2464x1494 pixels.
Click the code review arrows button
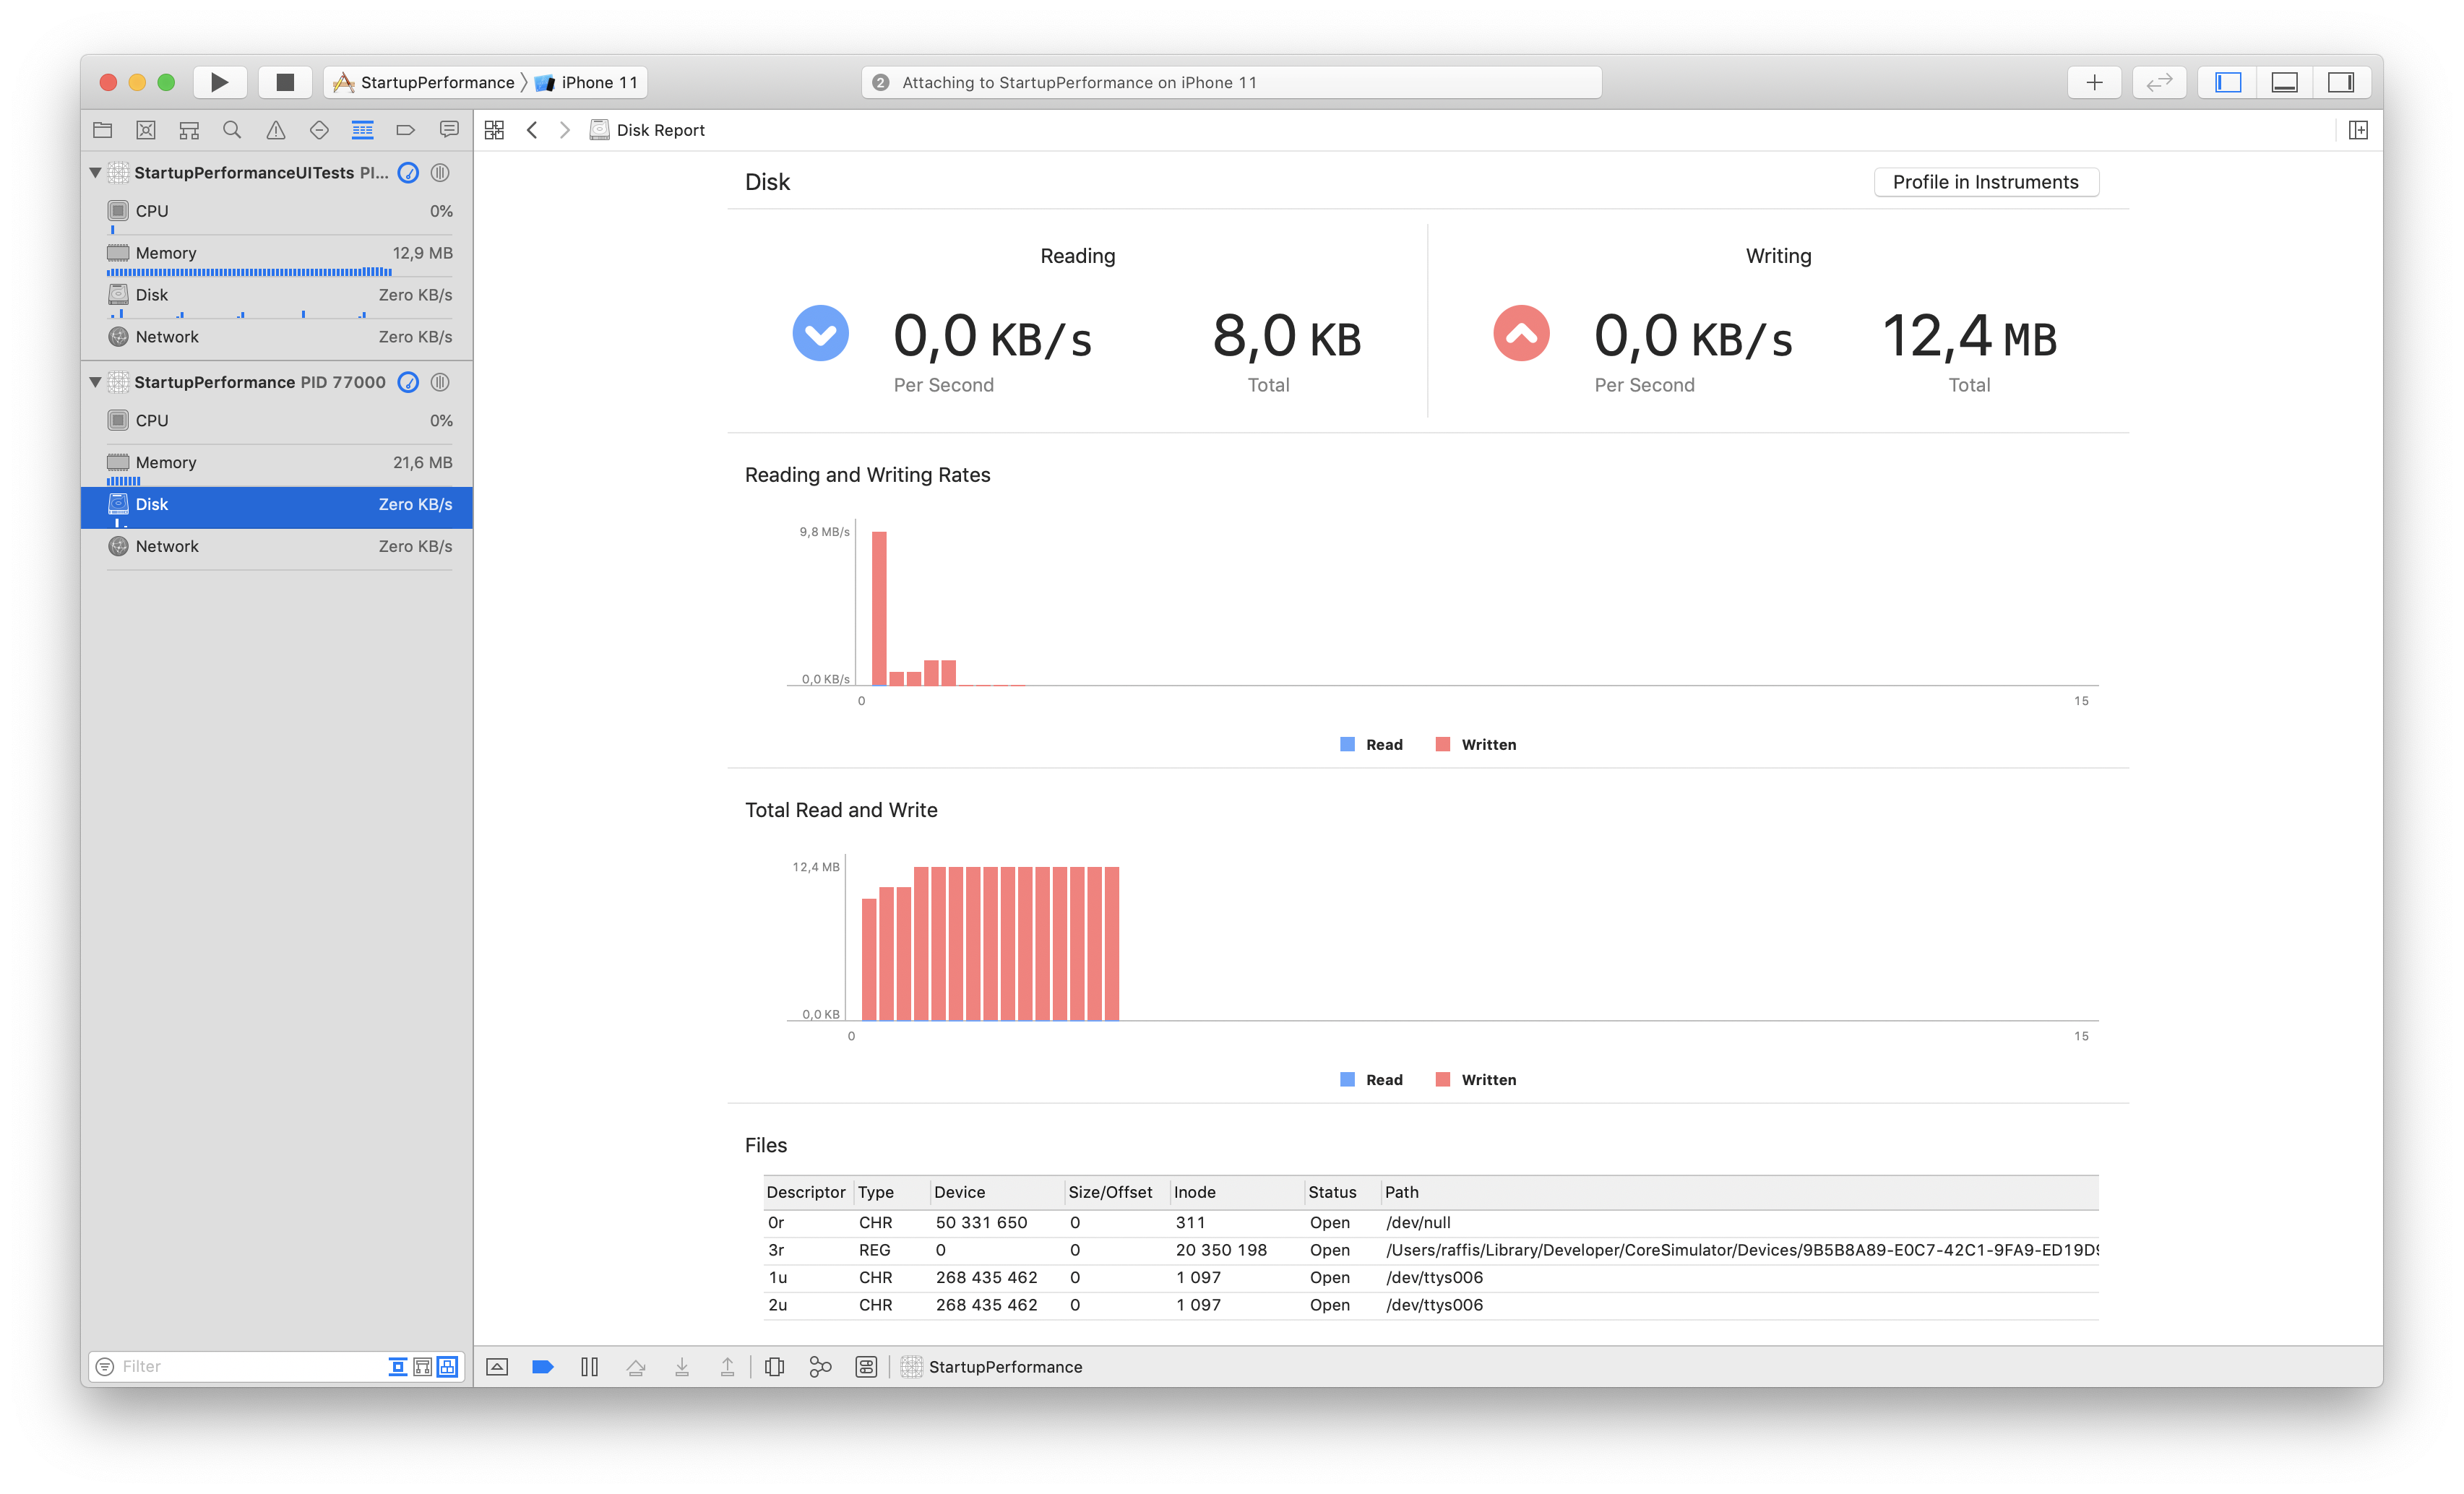click(2160, 82)
